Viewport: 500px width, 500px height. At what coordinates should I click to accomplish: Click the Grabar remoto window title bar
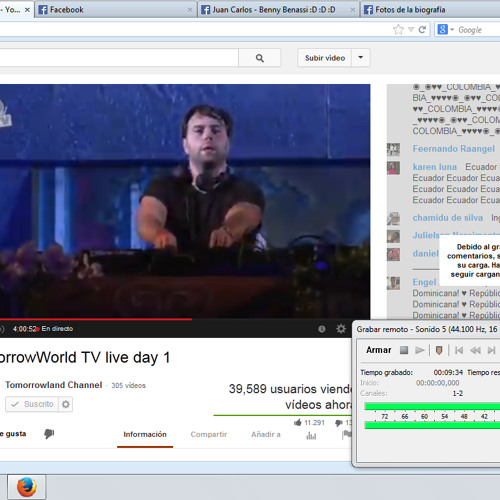[x=427, y=329]
